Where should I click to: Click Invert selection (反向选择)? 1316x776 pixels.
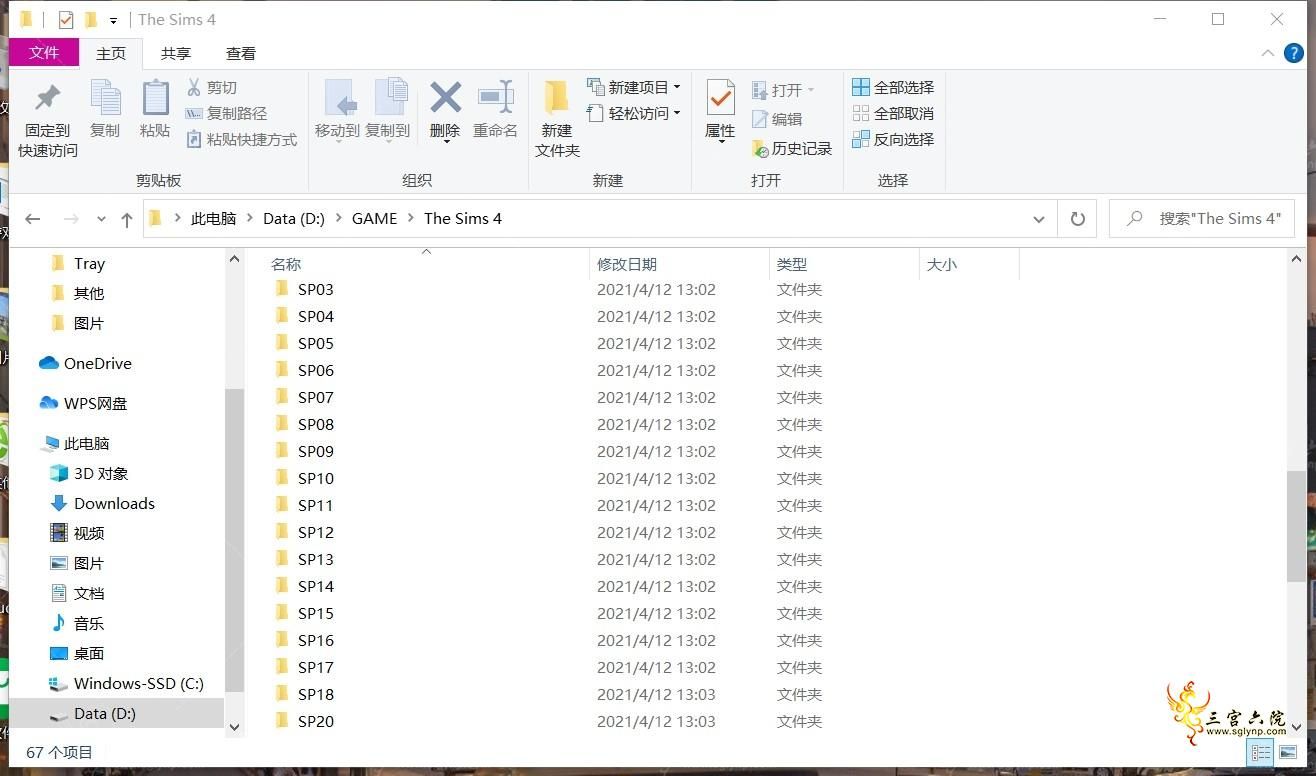[x=893, y=139]
